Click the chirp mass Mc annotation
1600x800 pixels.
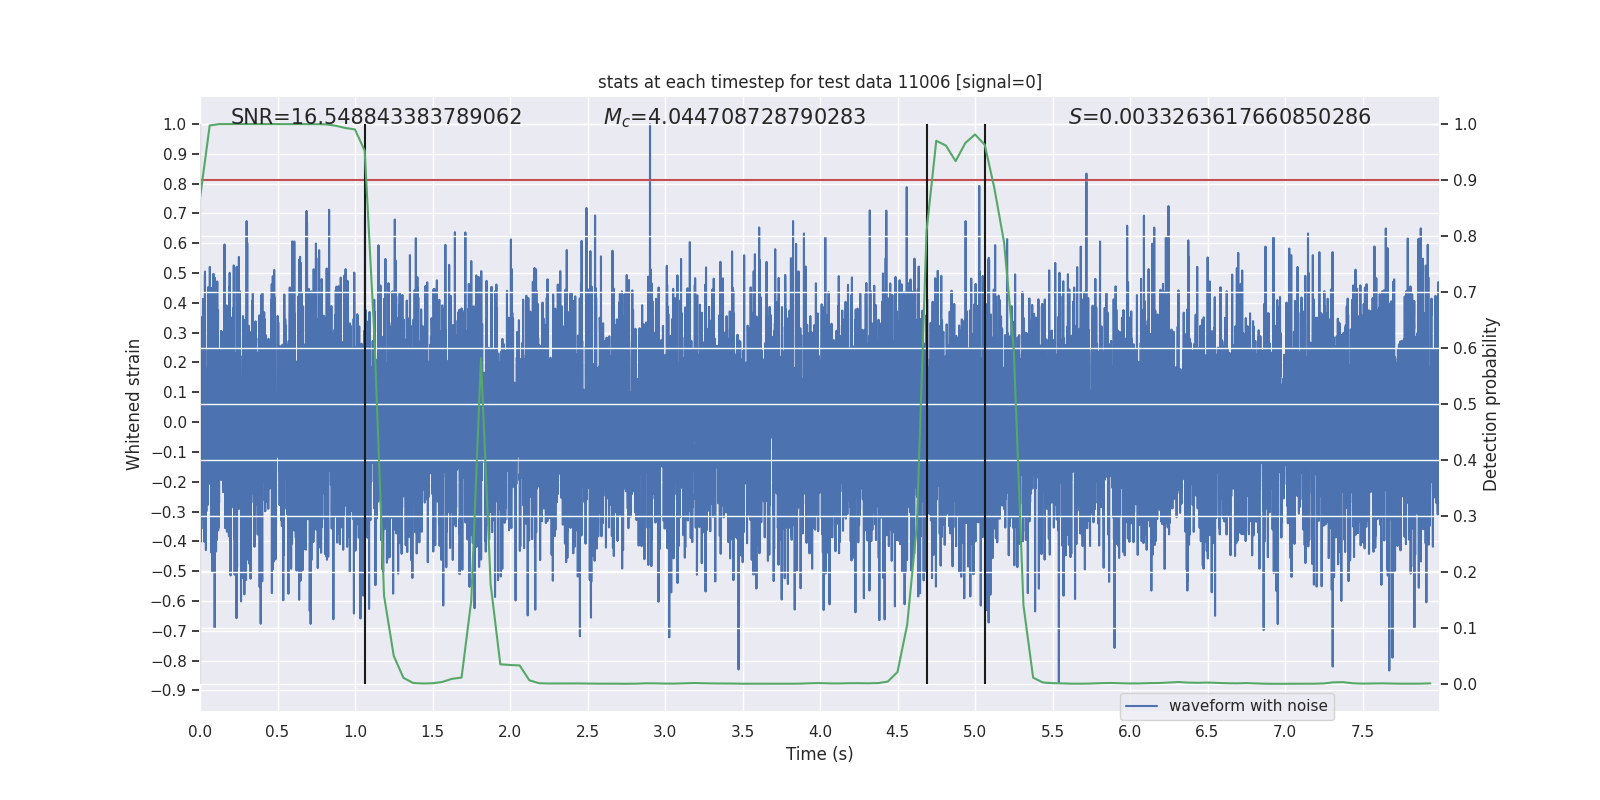pyautogui.click(x=735, y=117)
